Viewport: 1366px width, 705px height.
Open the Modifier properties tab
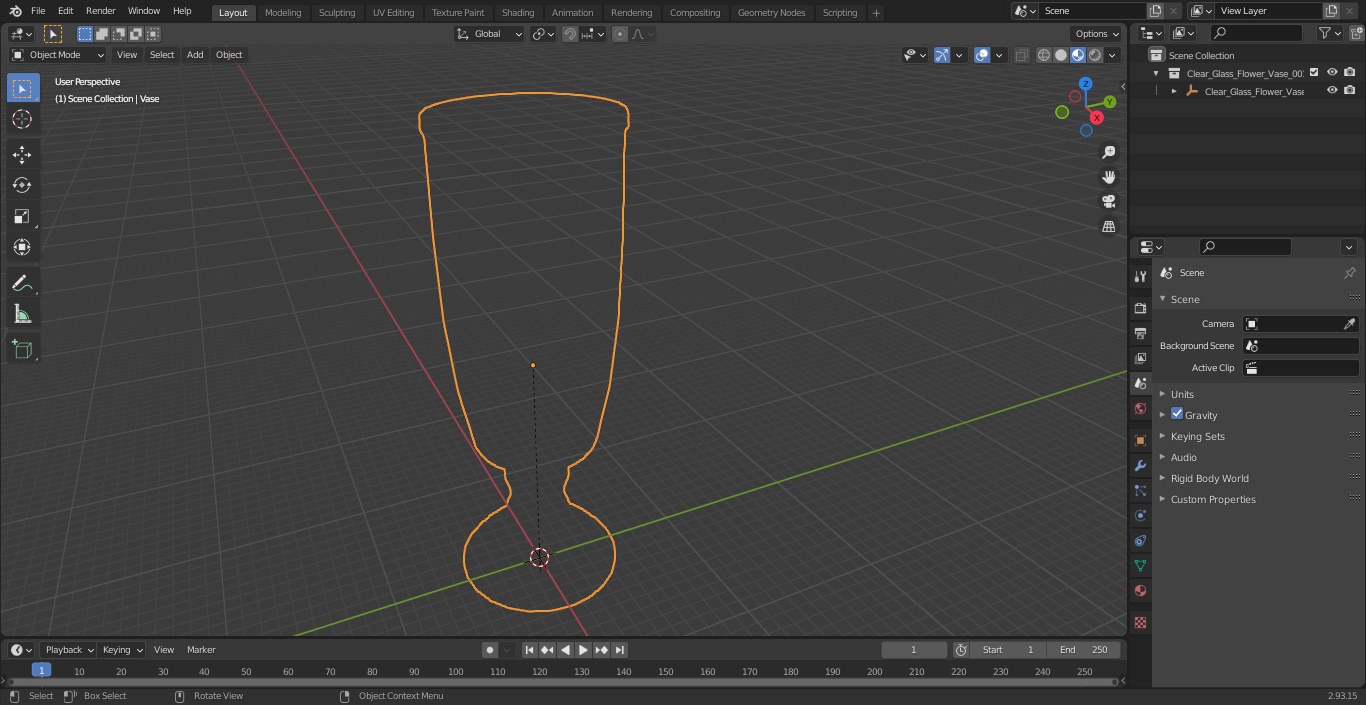1140,465
